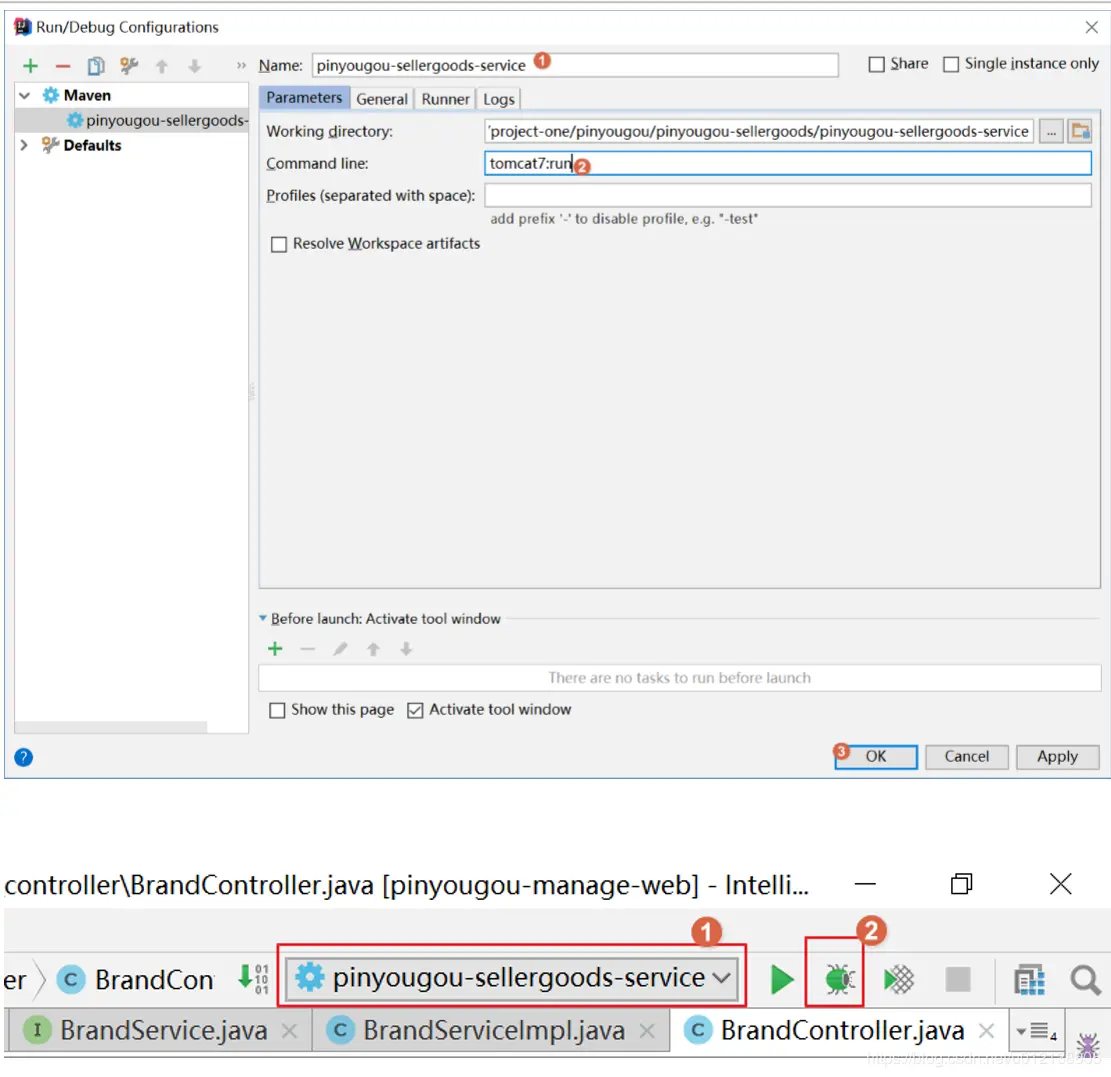Remove the selected configuration with the minus icon

click(63, 66)
